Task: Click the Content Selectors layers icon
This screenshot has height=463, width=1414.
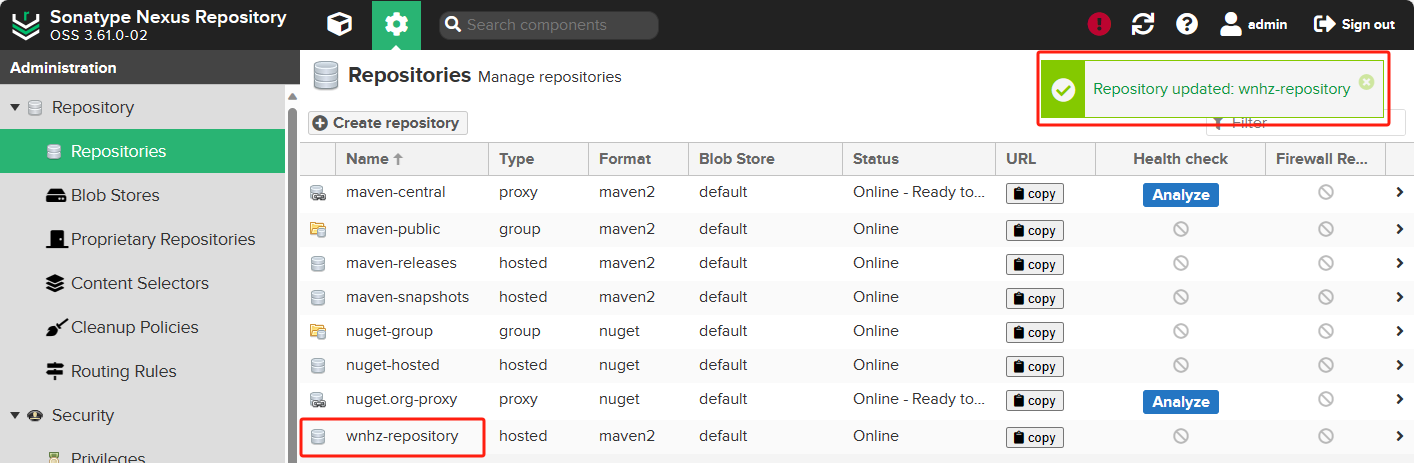Action: click(55, 283)
